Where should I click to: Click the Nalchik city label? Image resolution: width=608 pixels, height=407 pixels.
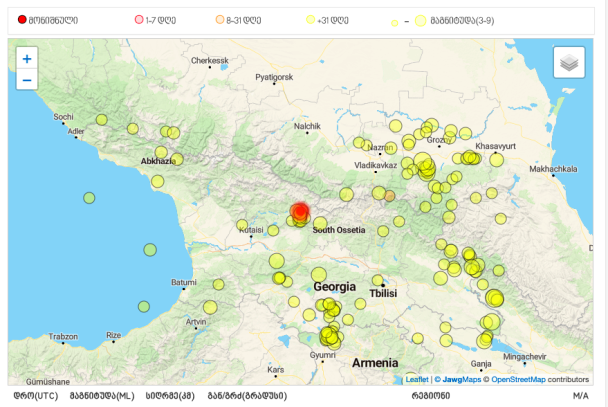coord(307,126)
